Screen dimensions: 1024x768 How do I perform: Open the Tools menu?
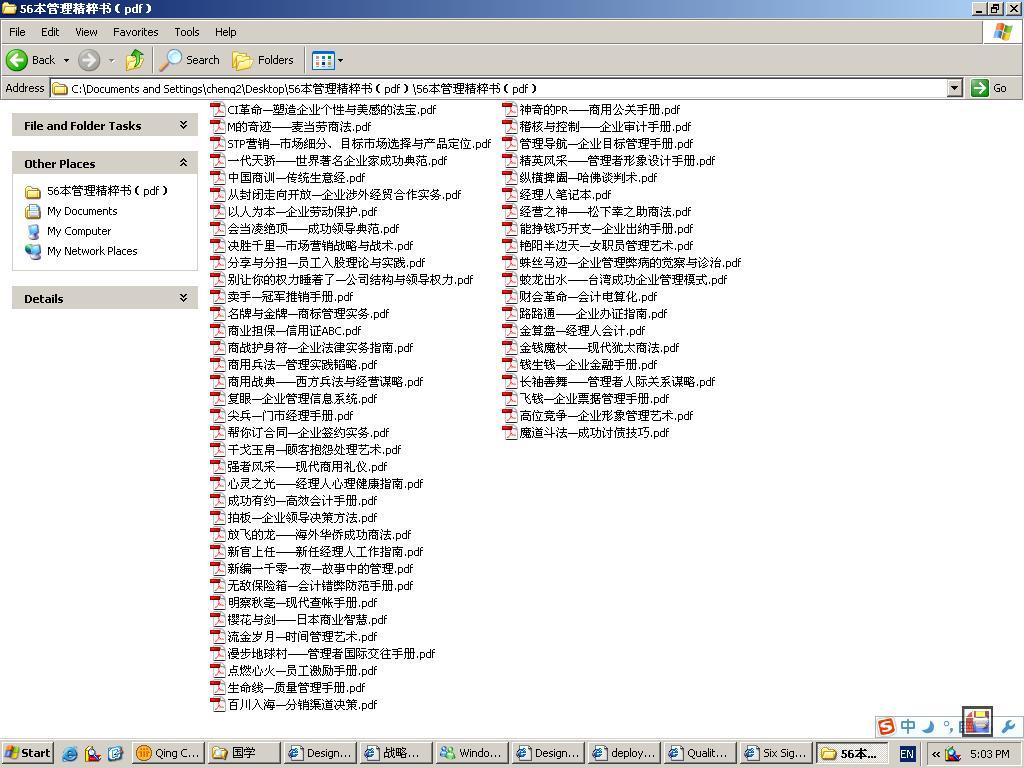(187, 32)
